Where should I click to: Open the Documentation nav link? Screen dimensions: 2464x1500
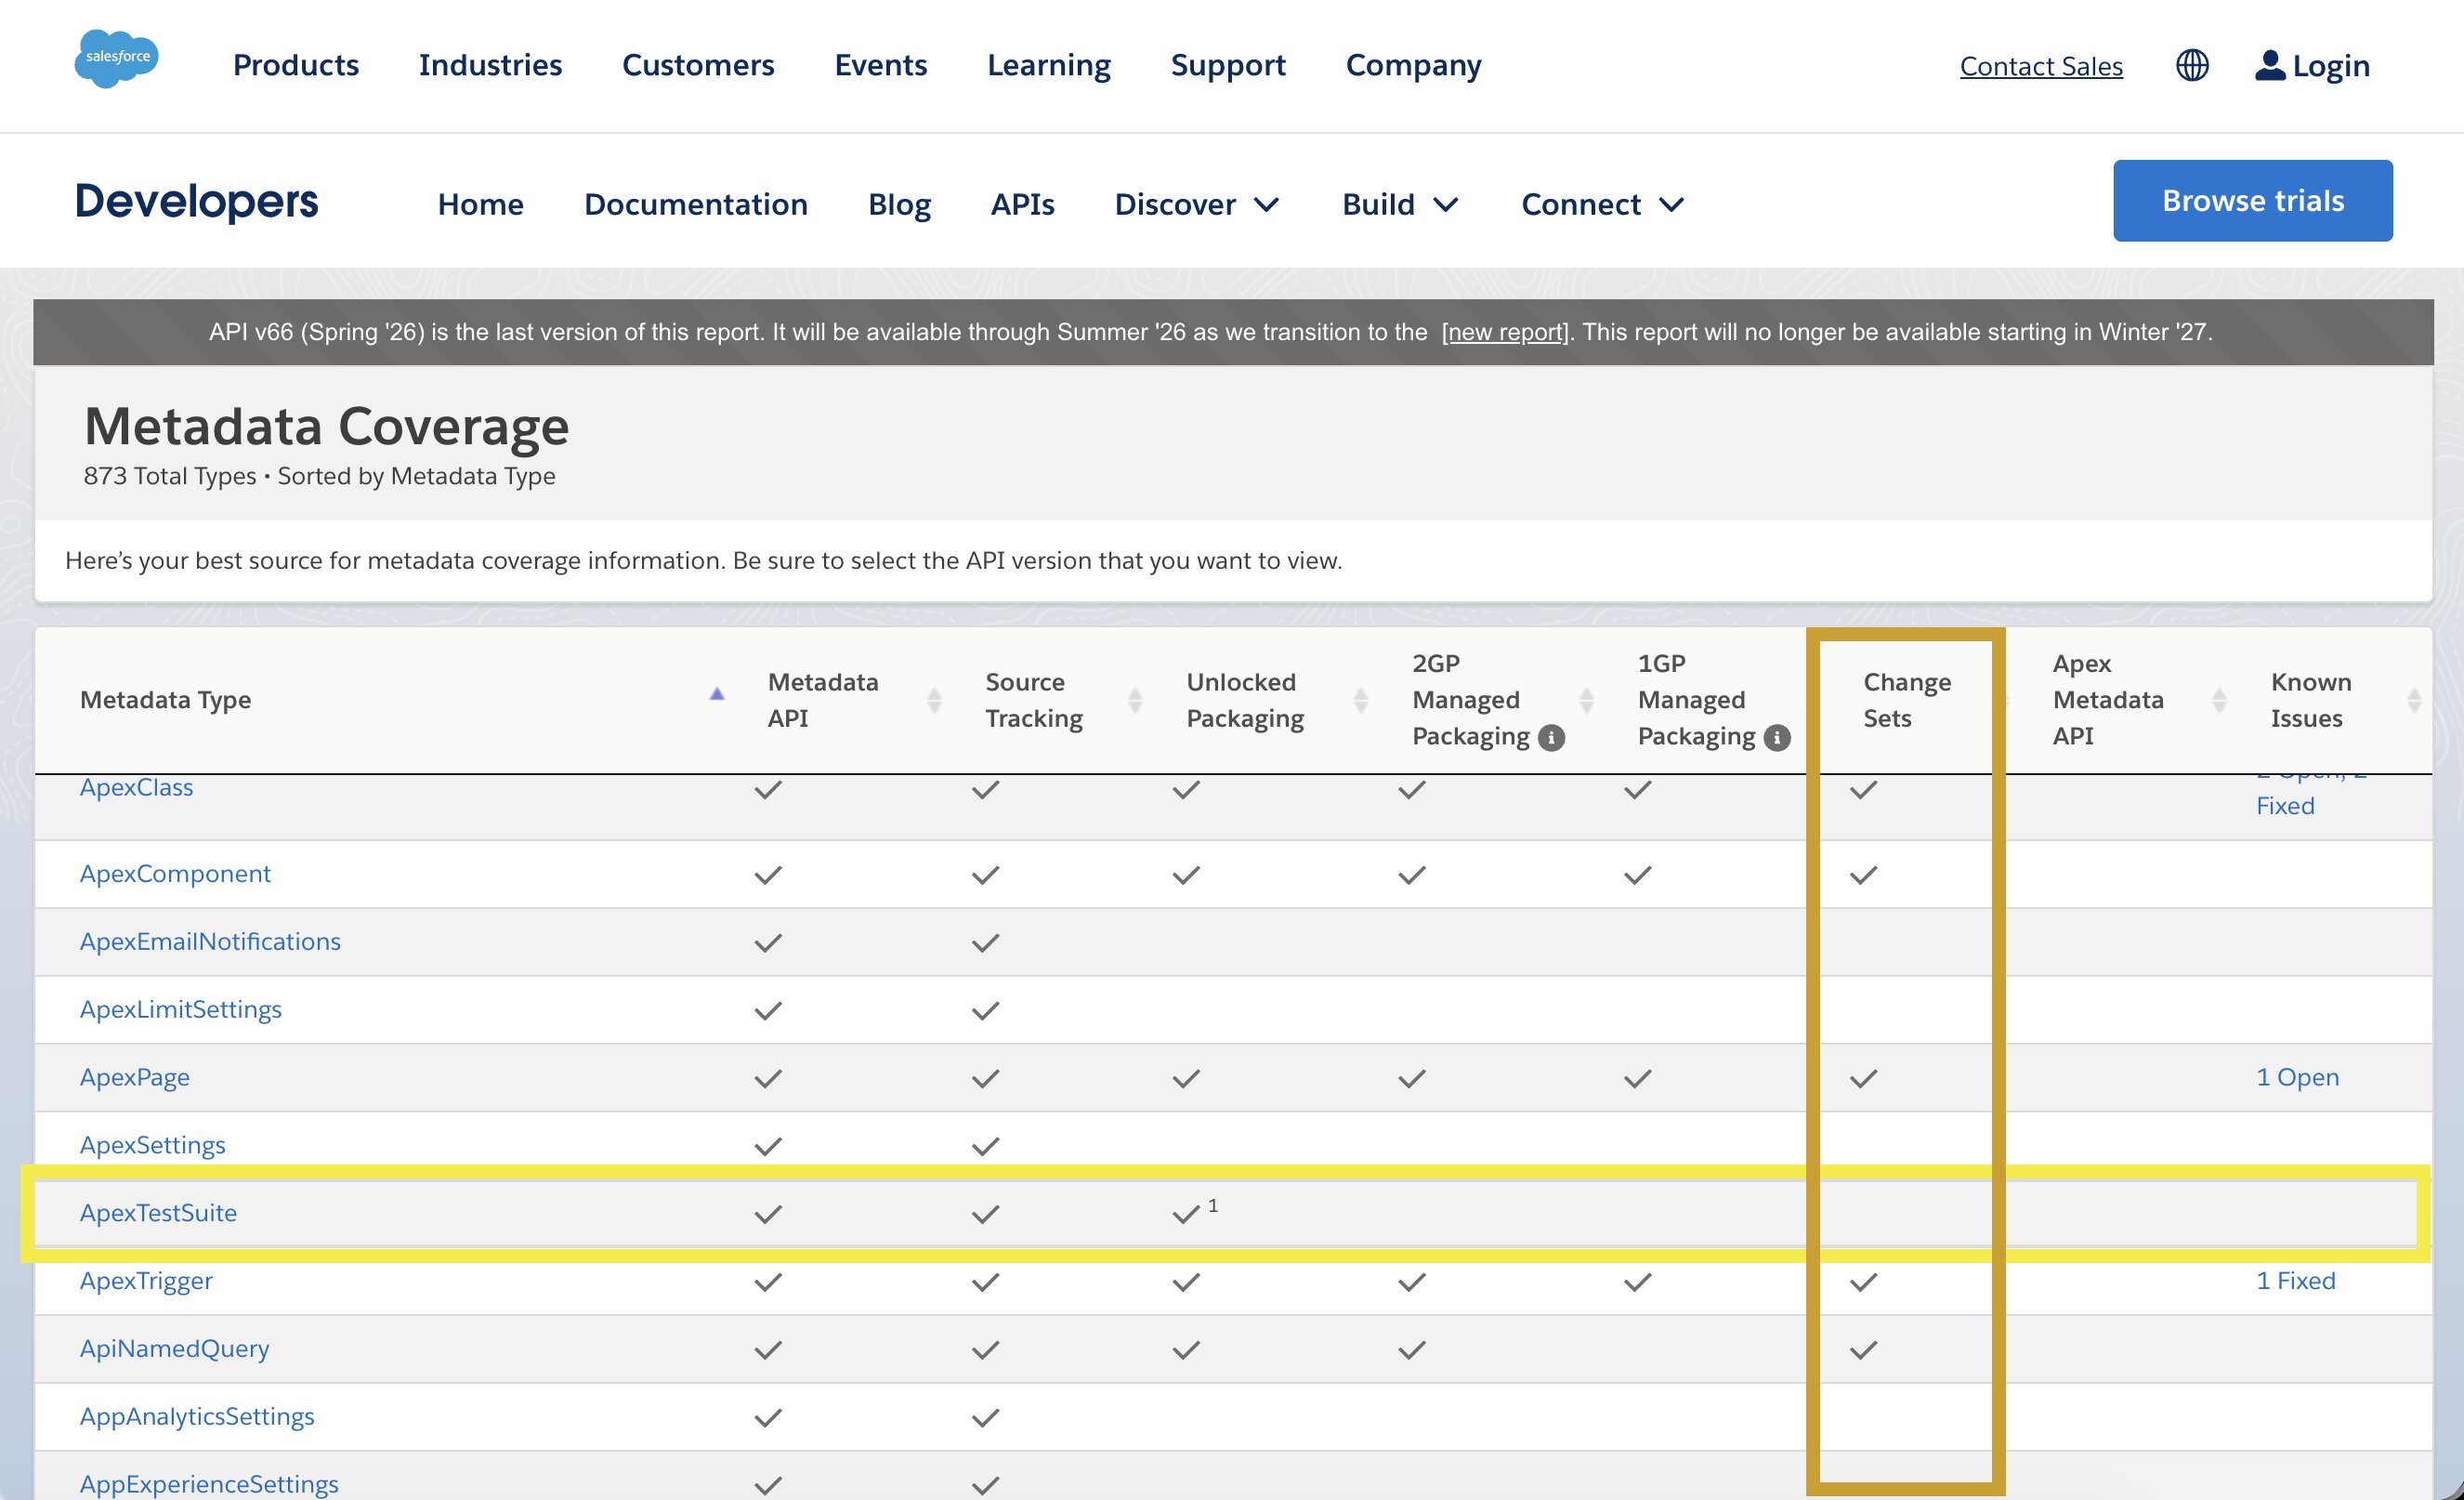[696, 204]
